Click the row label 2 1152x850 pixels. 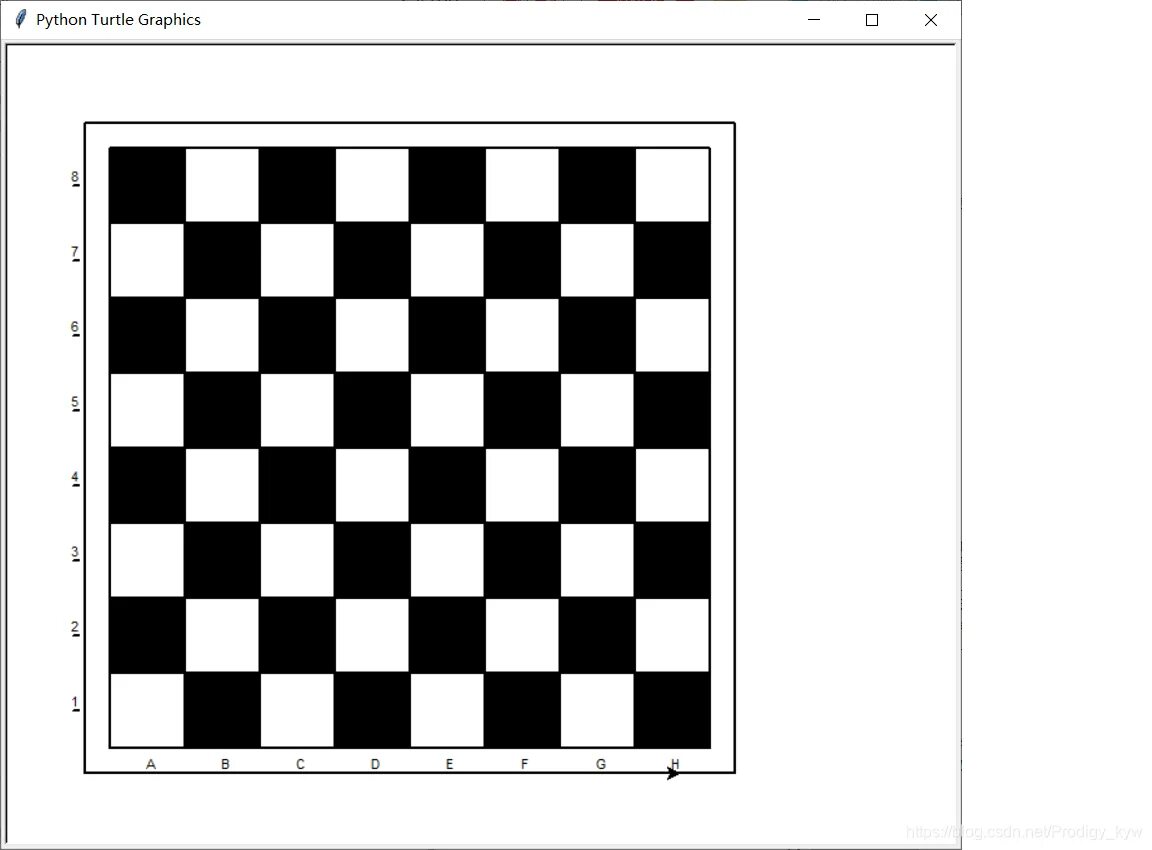point(75,627)
